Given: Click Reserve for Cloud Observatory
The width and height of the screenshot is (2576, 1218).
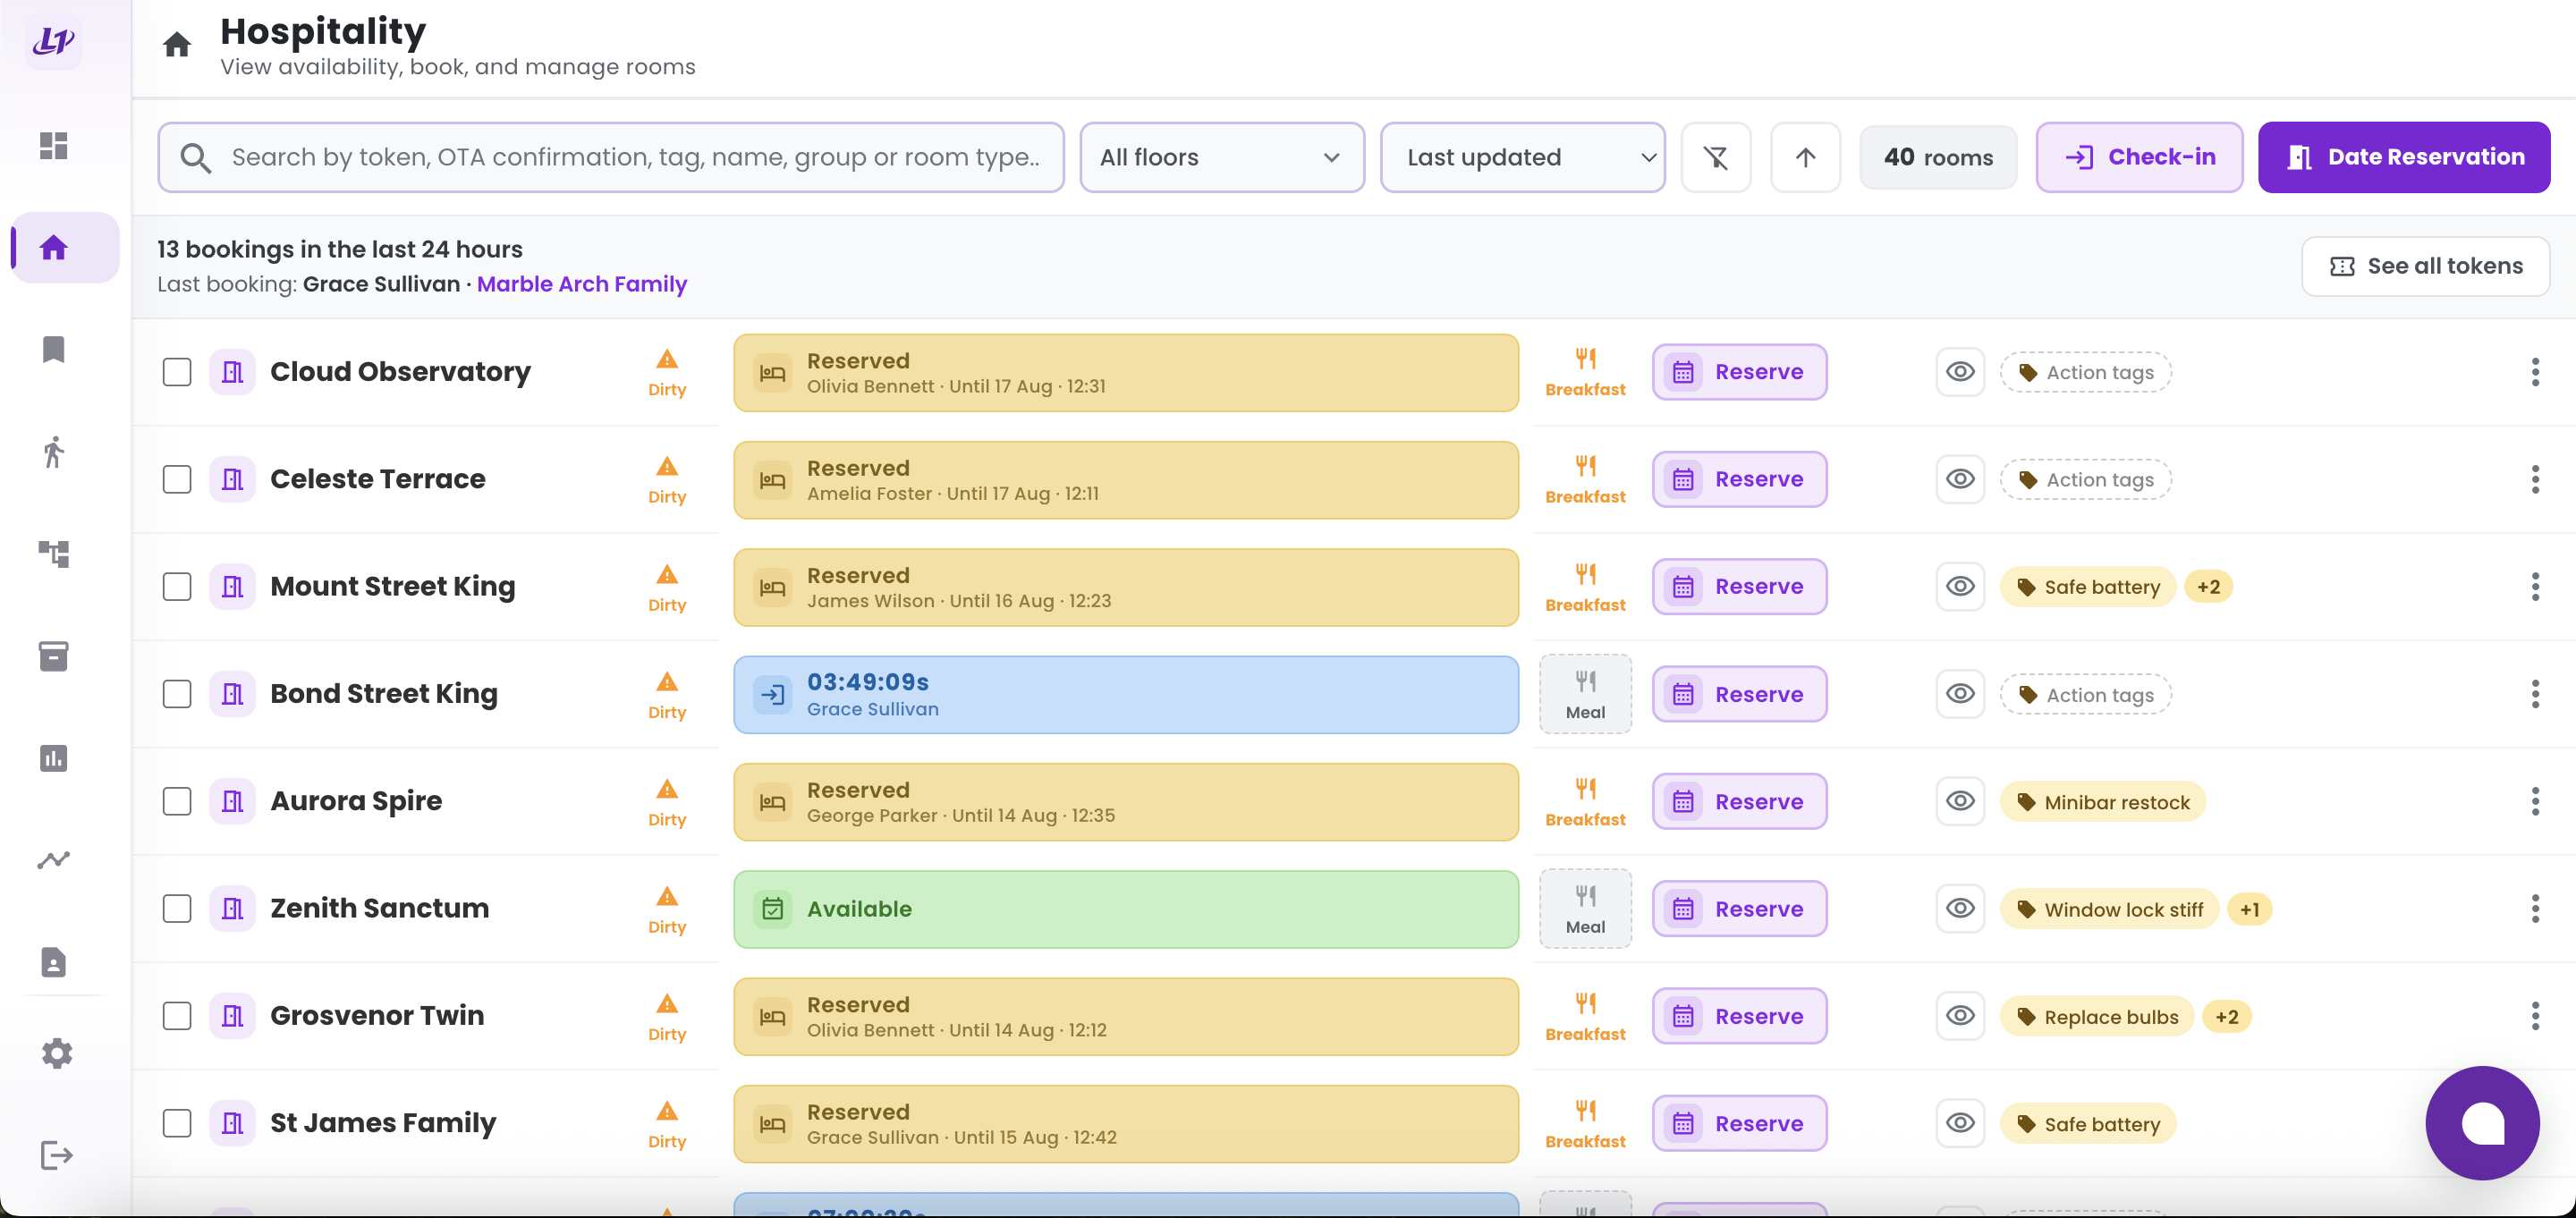Looking at the screenshot, I should pos(1739,372).
